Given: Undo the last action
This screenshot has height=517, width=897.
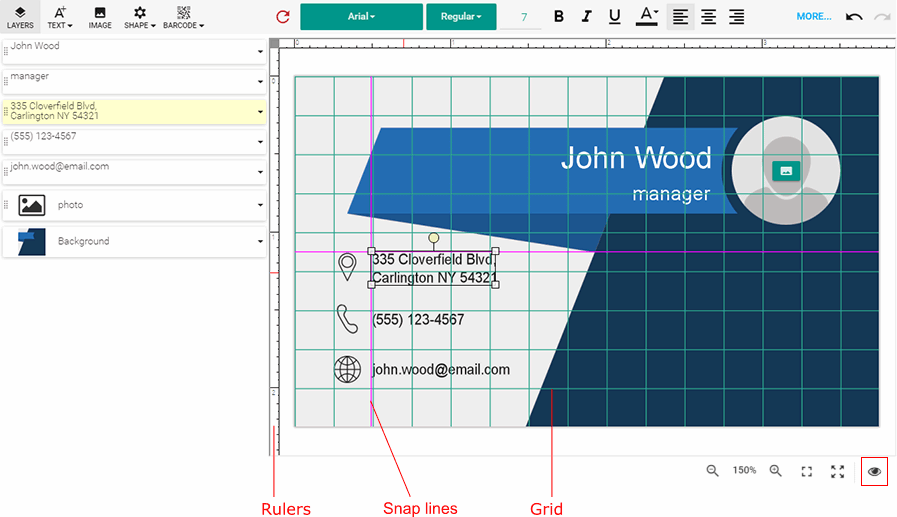Looking at the screenshot, I should (x=854, y=17).
